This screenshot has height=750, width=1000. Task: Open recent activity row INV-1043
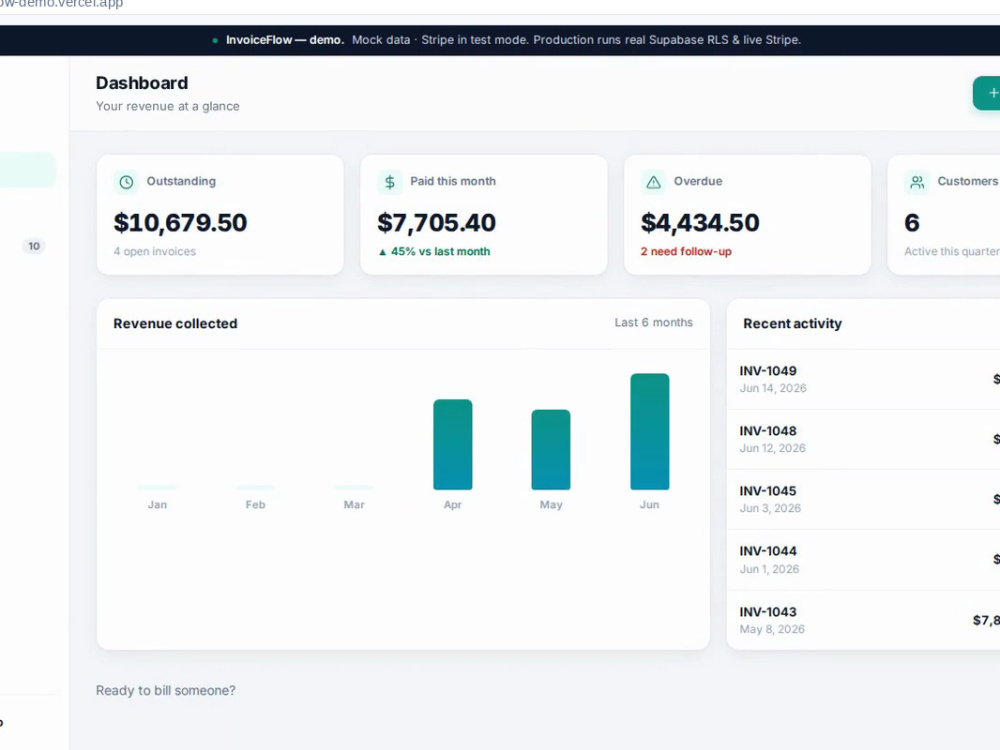864,620
